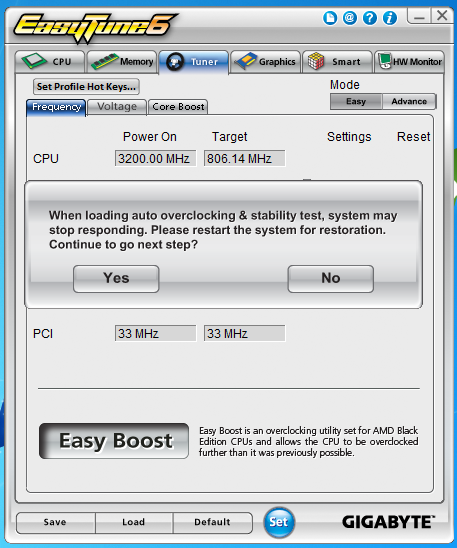Open the Voltage sub-tab

pos(117,107)
